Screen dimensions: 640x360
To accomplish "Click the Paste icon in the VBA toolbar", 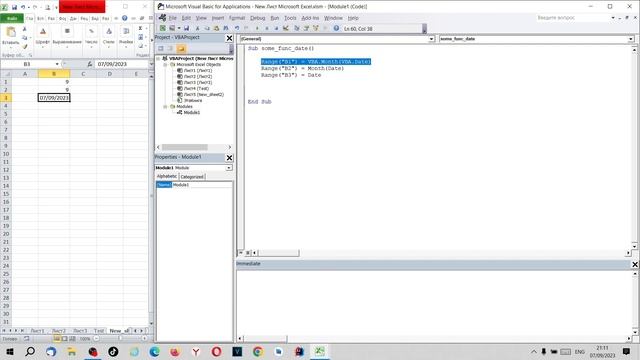I will click(216, 28).
